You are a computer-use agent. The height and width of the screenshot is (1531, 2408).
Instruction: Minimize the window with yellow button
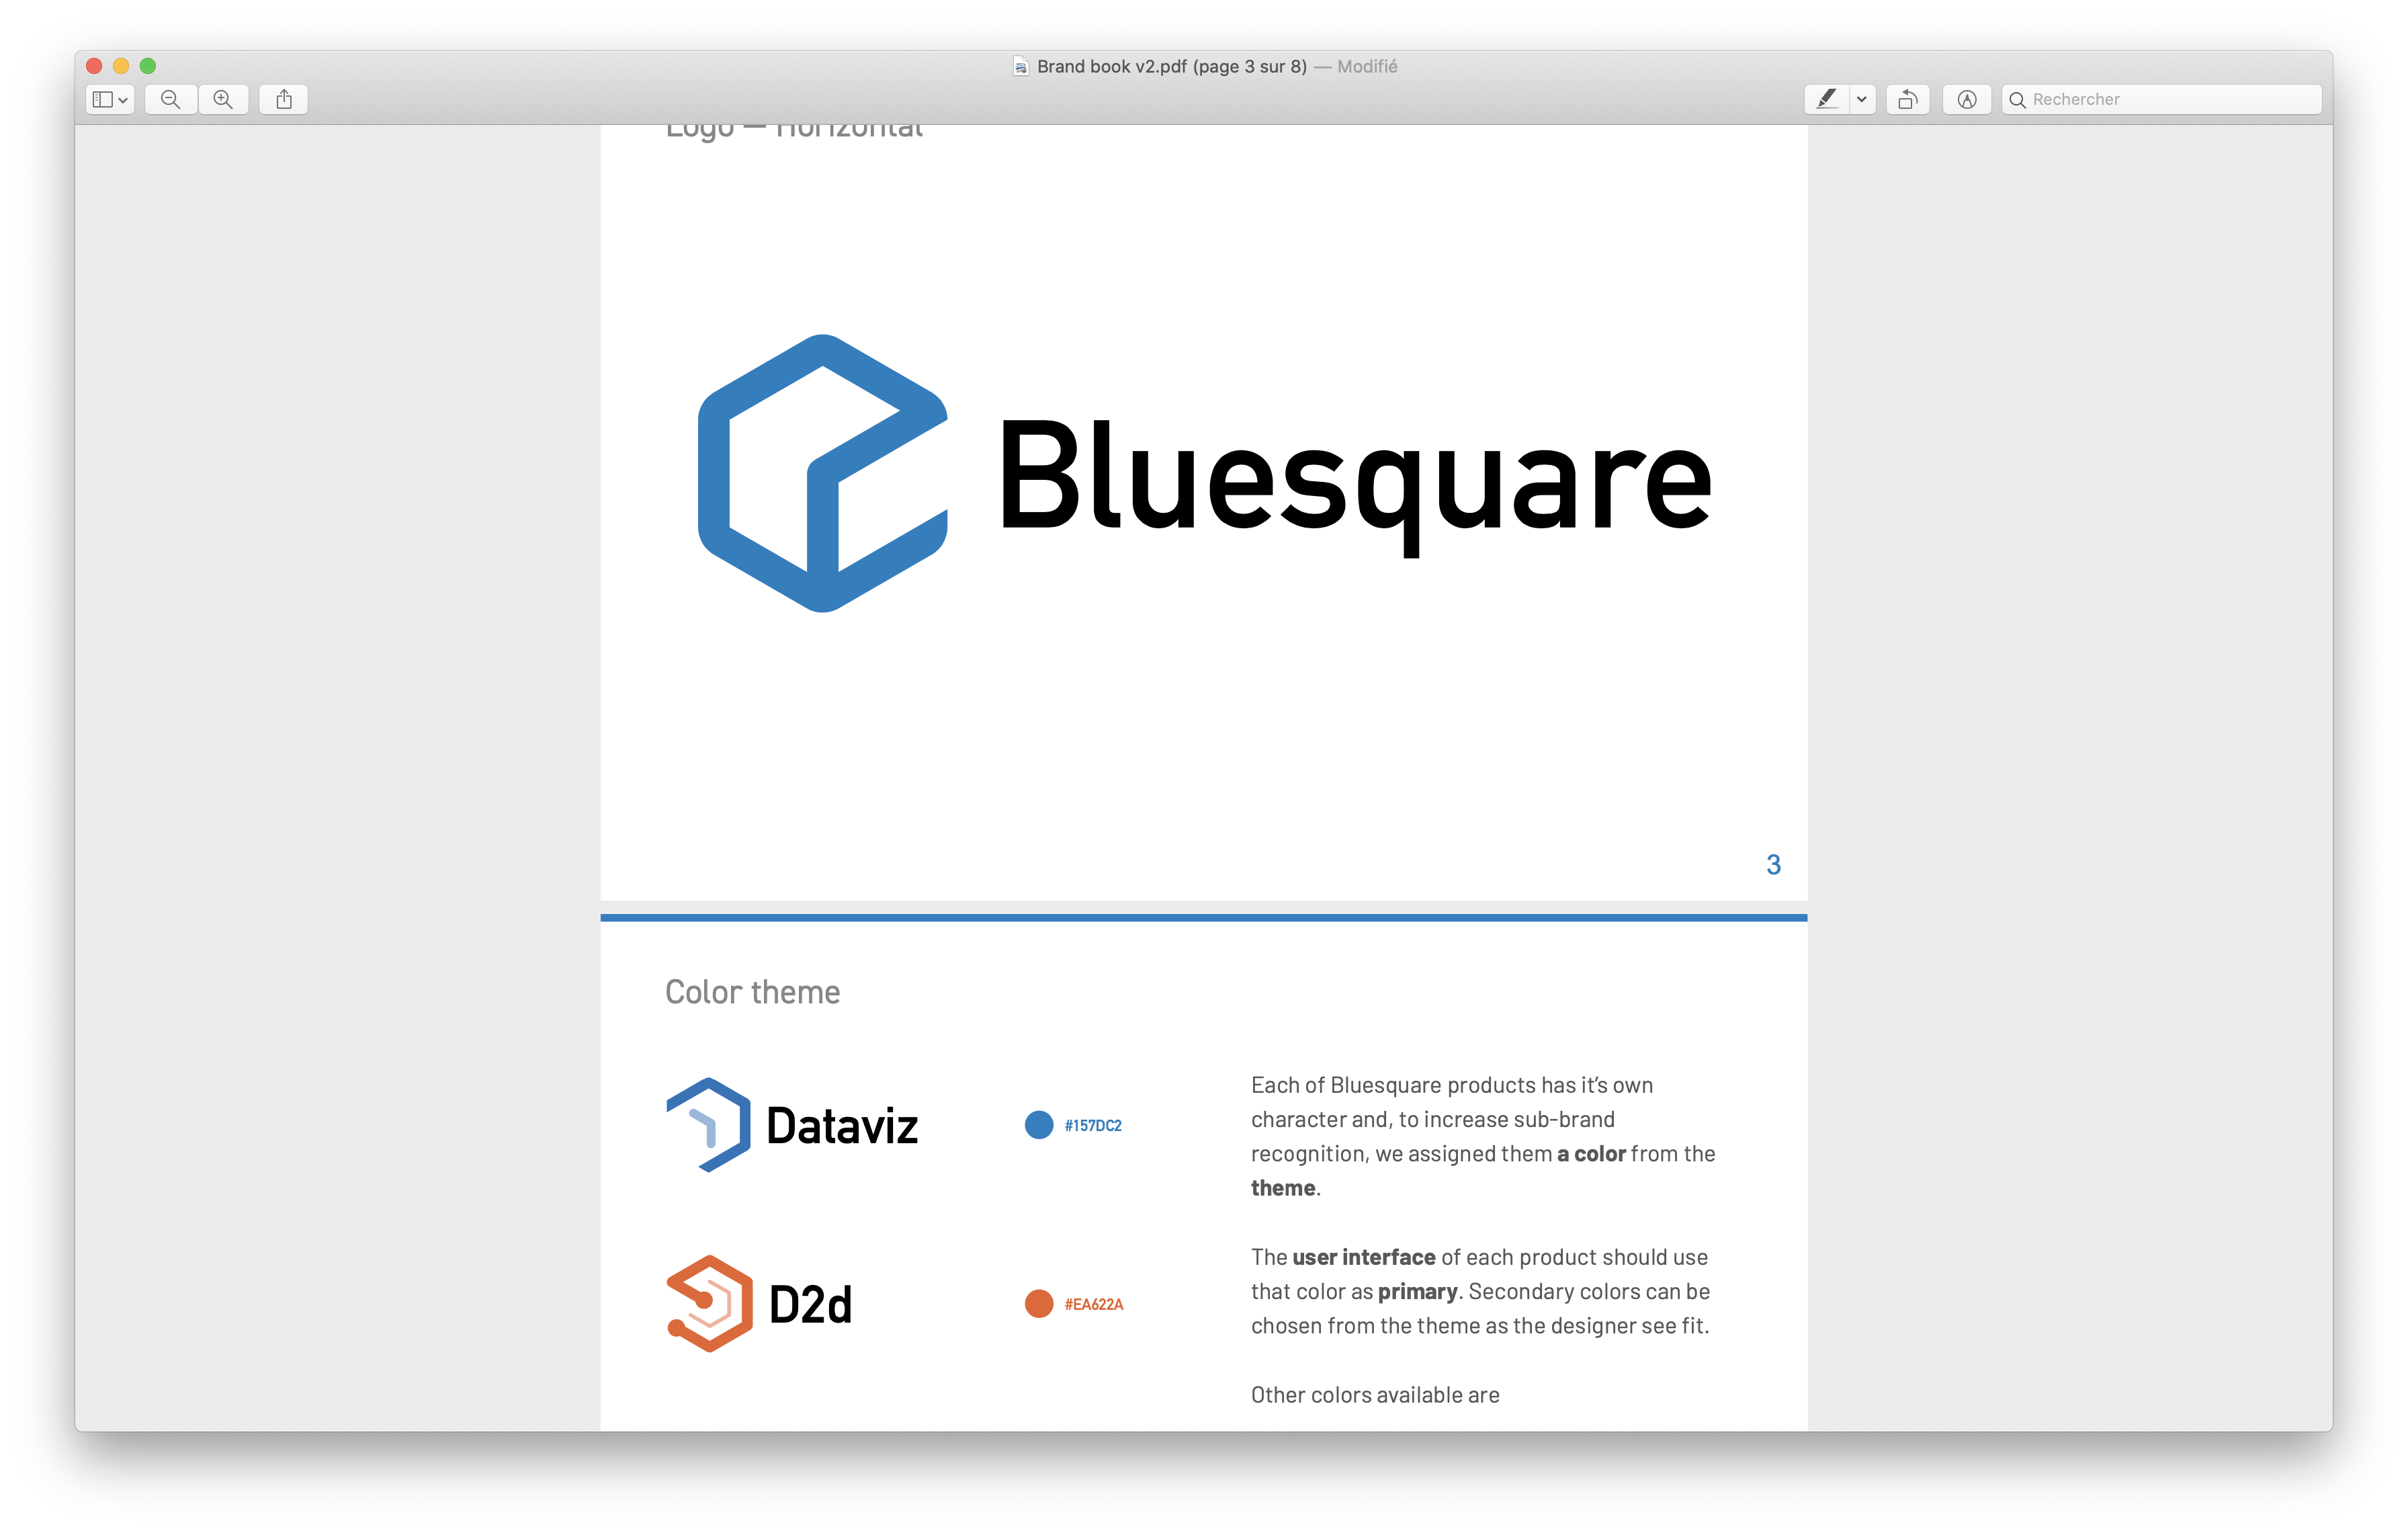click(x=121, y=66)
